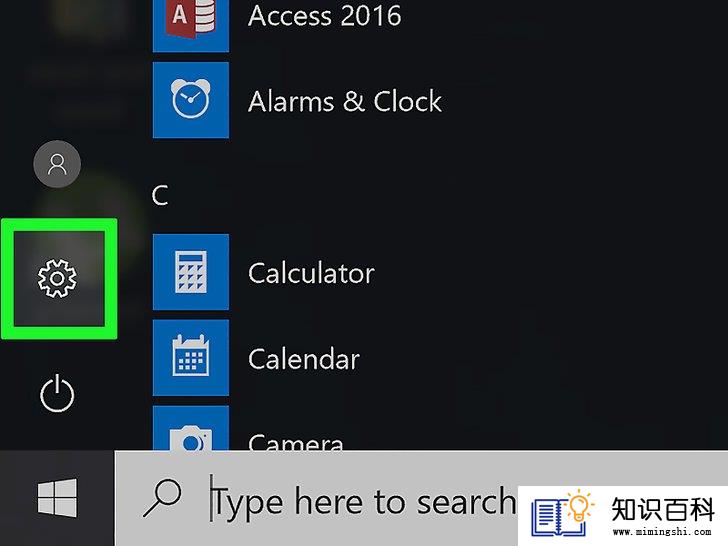The image size is (728, 546).
Task: Click the Calculator tile icon
Action: click(191, 272)
